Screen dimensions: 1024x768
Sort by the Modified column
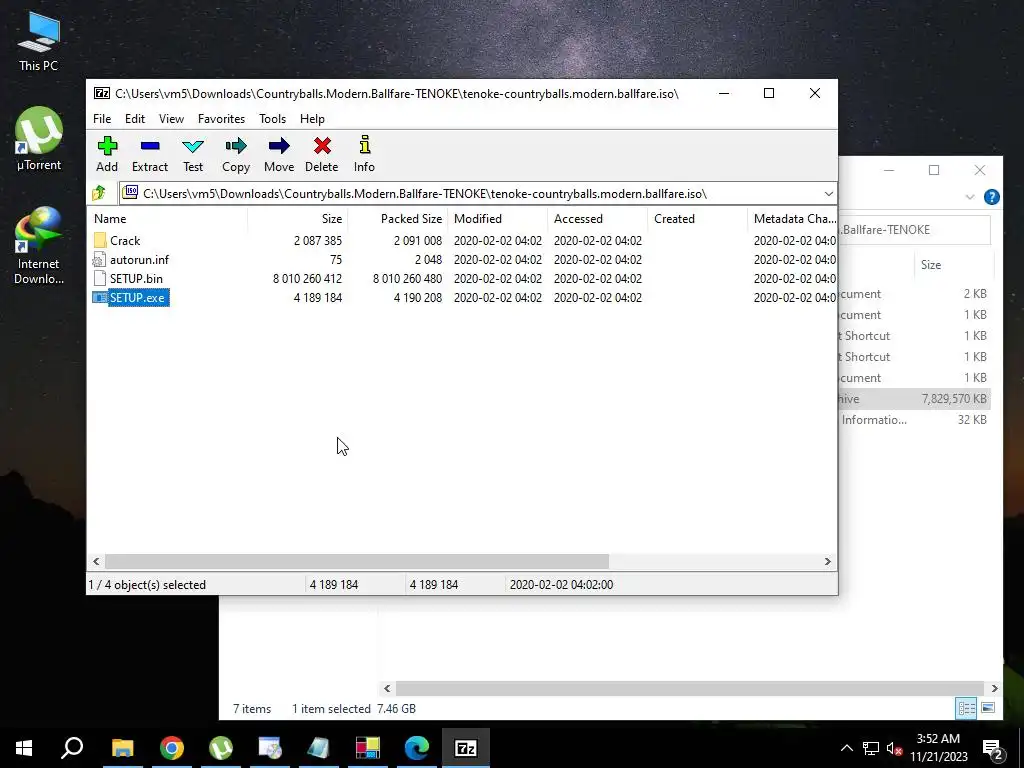[498, 219]
